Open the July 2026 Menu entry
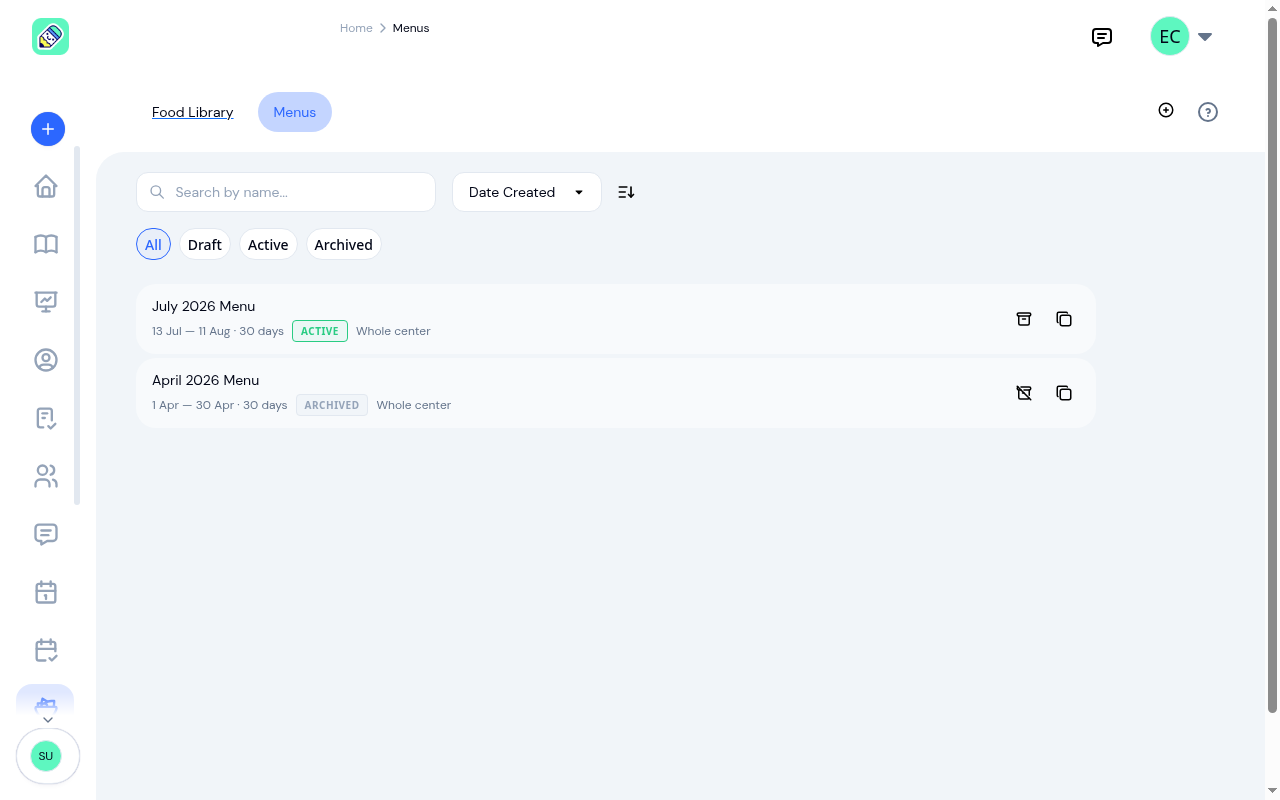This screenshot has height=800, width=1280. tap(616, 319)
